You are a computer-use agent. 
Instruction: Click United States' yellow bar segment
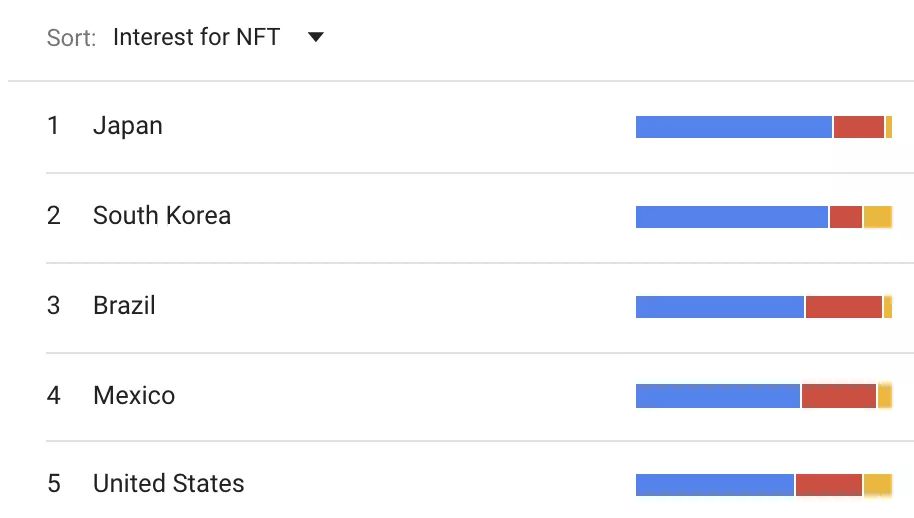878,485
